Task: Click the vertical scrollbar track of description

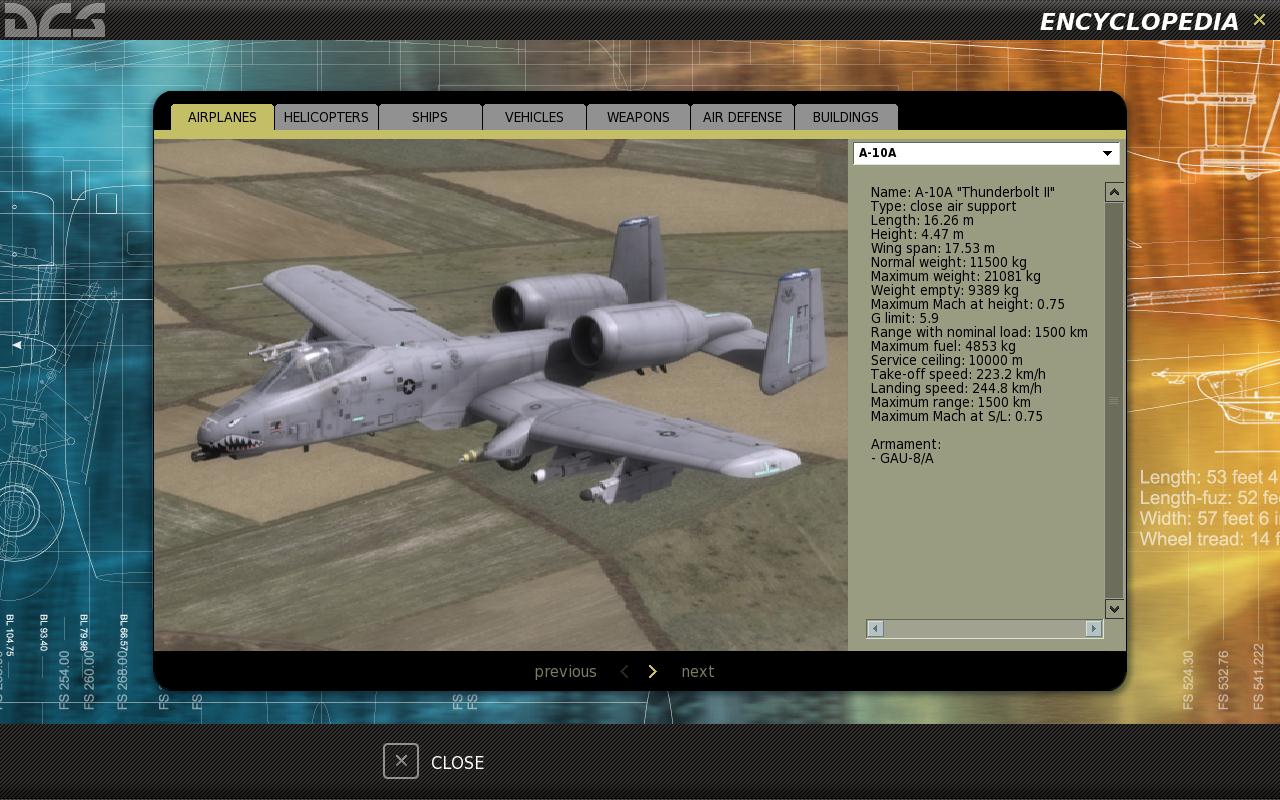Action: [1114, 400]
